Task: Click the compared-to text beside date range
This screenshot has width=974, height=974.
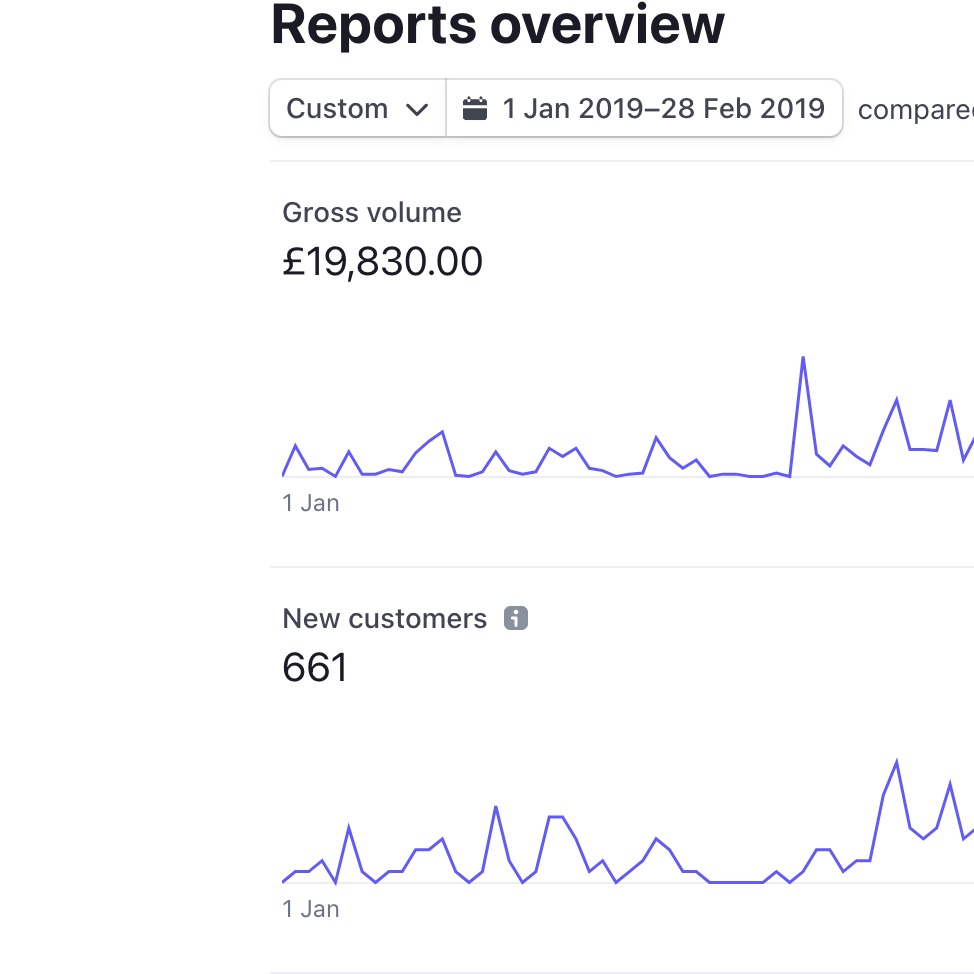Action: [915, 110]
